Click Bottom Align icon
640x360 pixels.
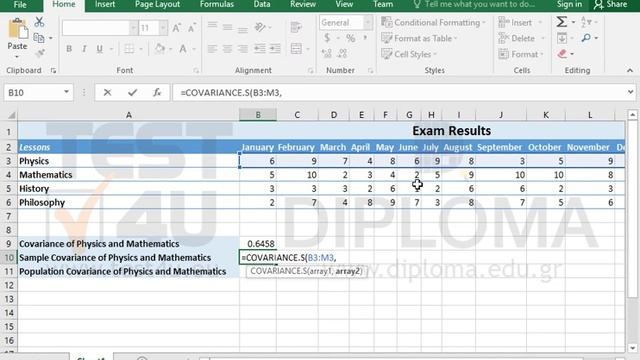coord(242,30)
